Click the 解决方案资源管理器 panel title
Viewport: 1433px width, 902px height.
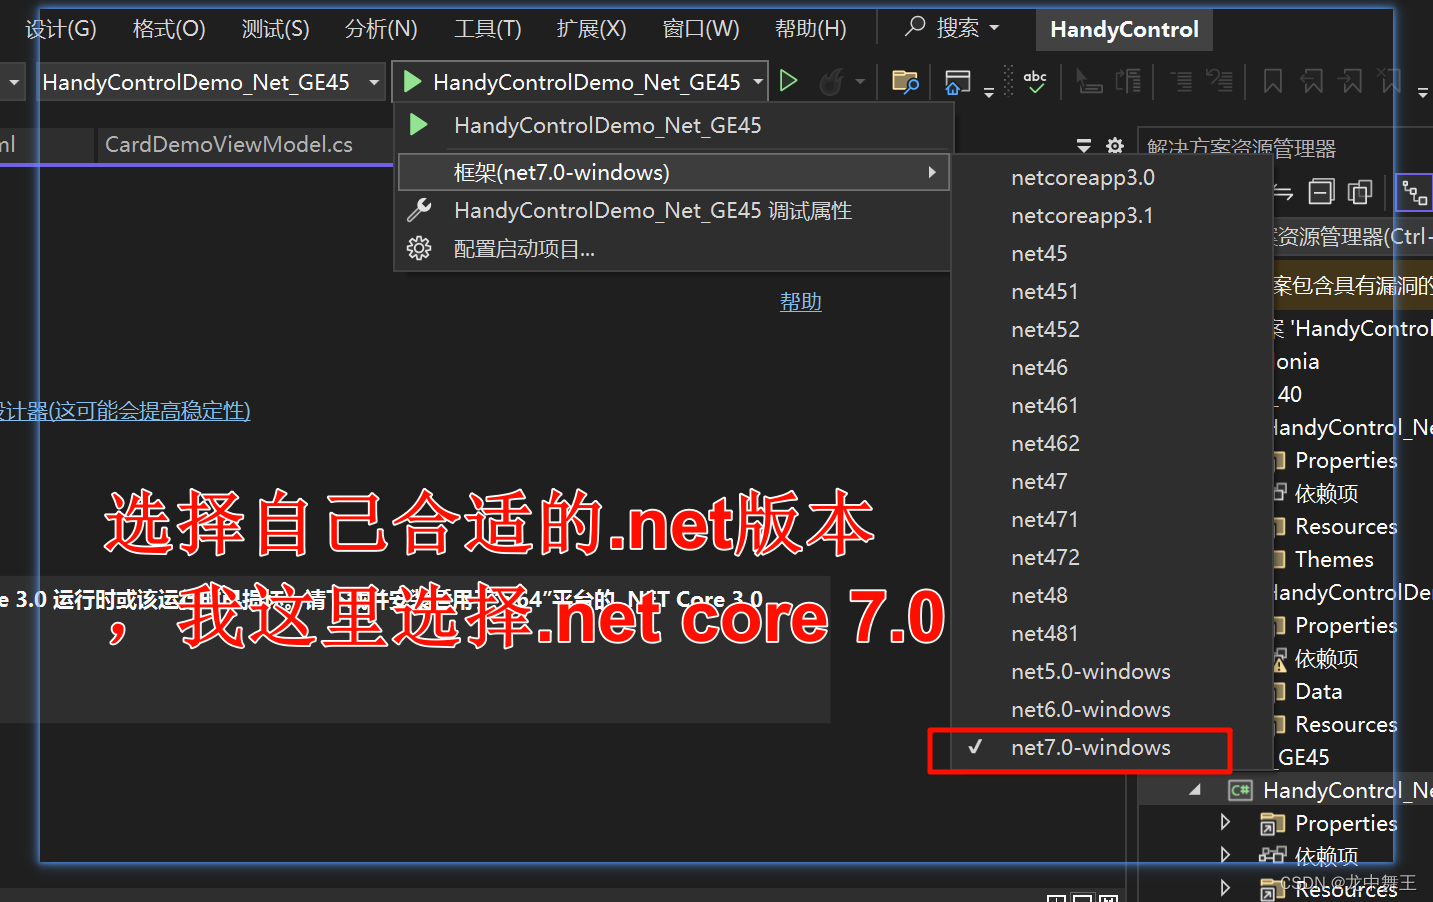pyautogui.click(x=1241, y=148)
